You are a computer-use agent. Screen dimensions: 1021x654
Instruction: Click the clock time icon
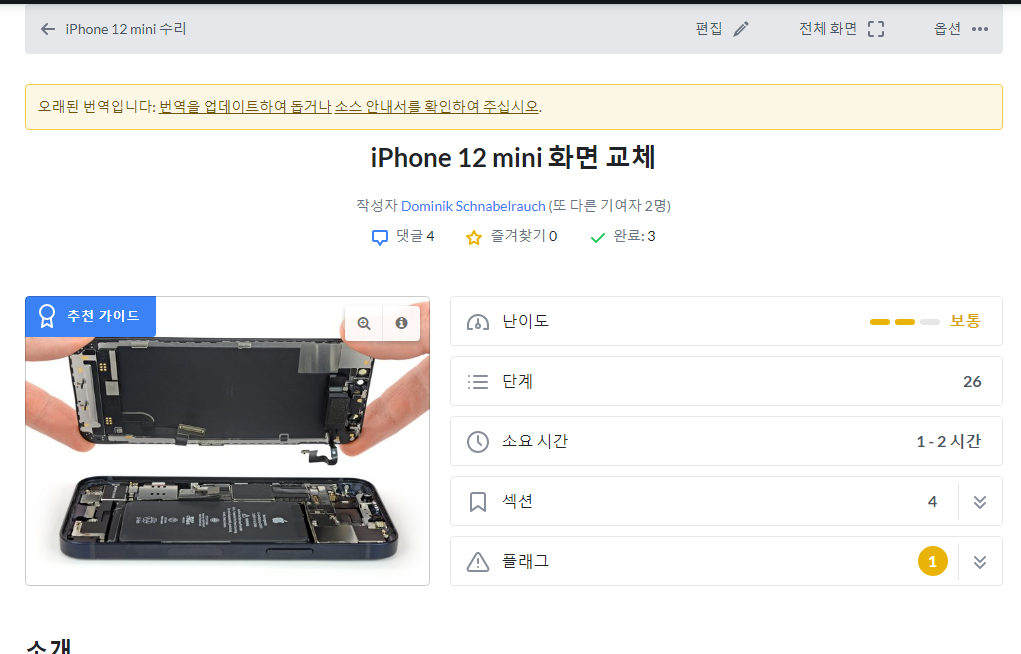tap(478, 442)
